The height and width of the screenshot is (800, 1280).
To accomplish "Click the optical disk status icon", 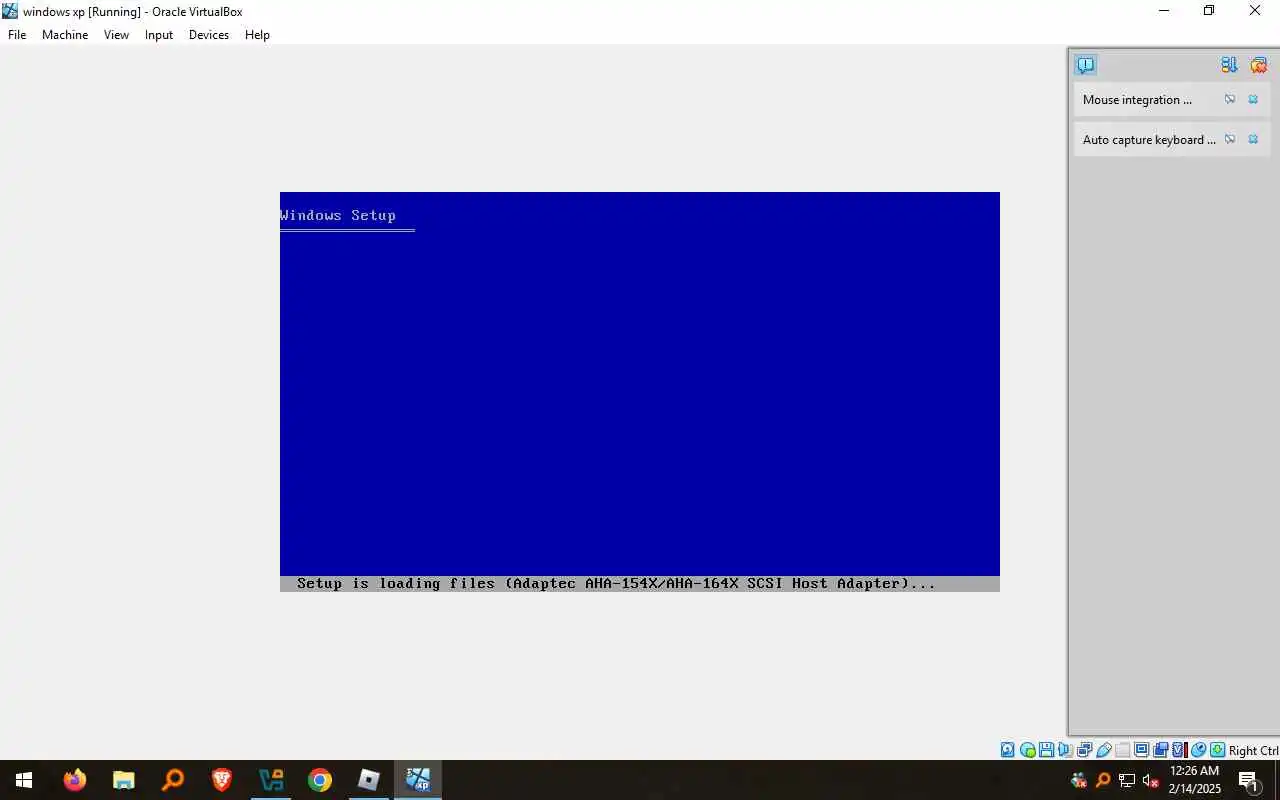I will (1028, 750).
